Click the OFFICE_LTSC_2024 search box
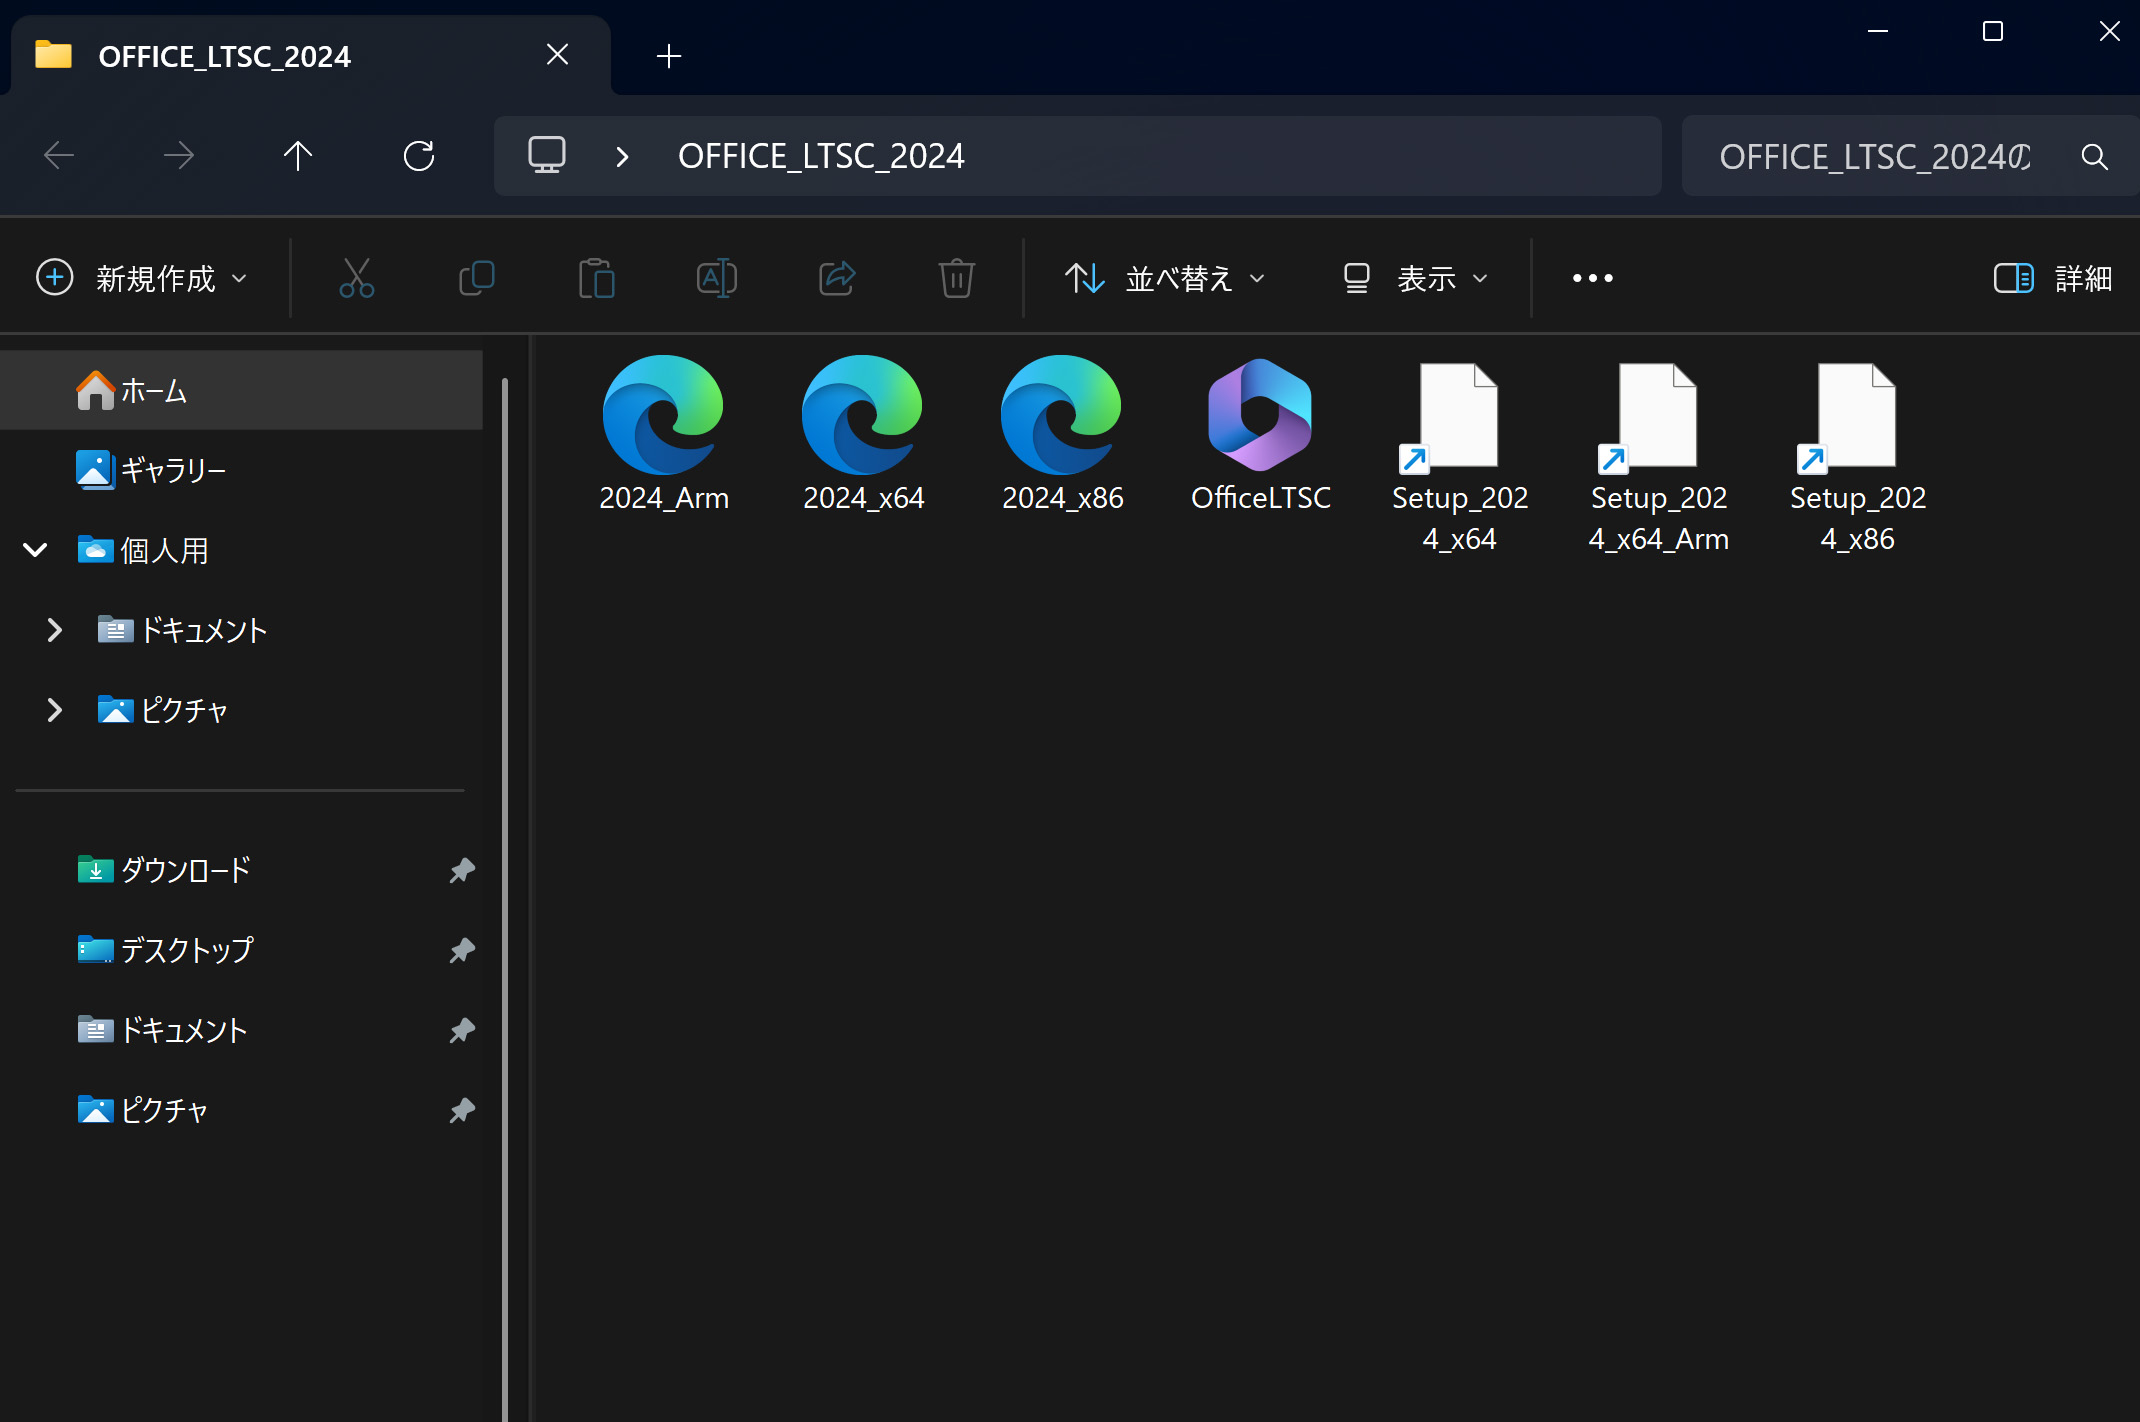 pyautogui.click(x=1875, y=156)
